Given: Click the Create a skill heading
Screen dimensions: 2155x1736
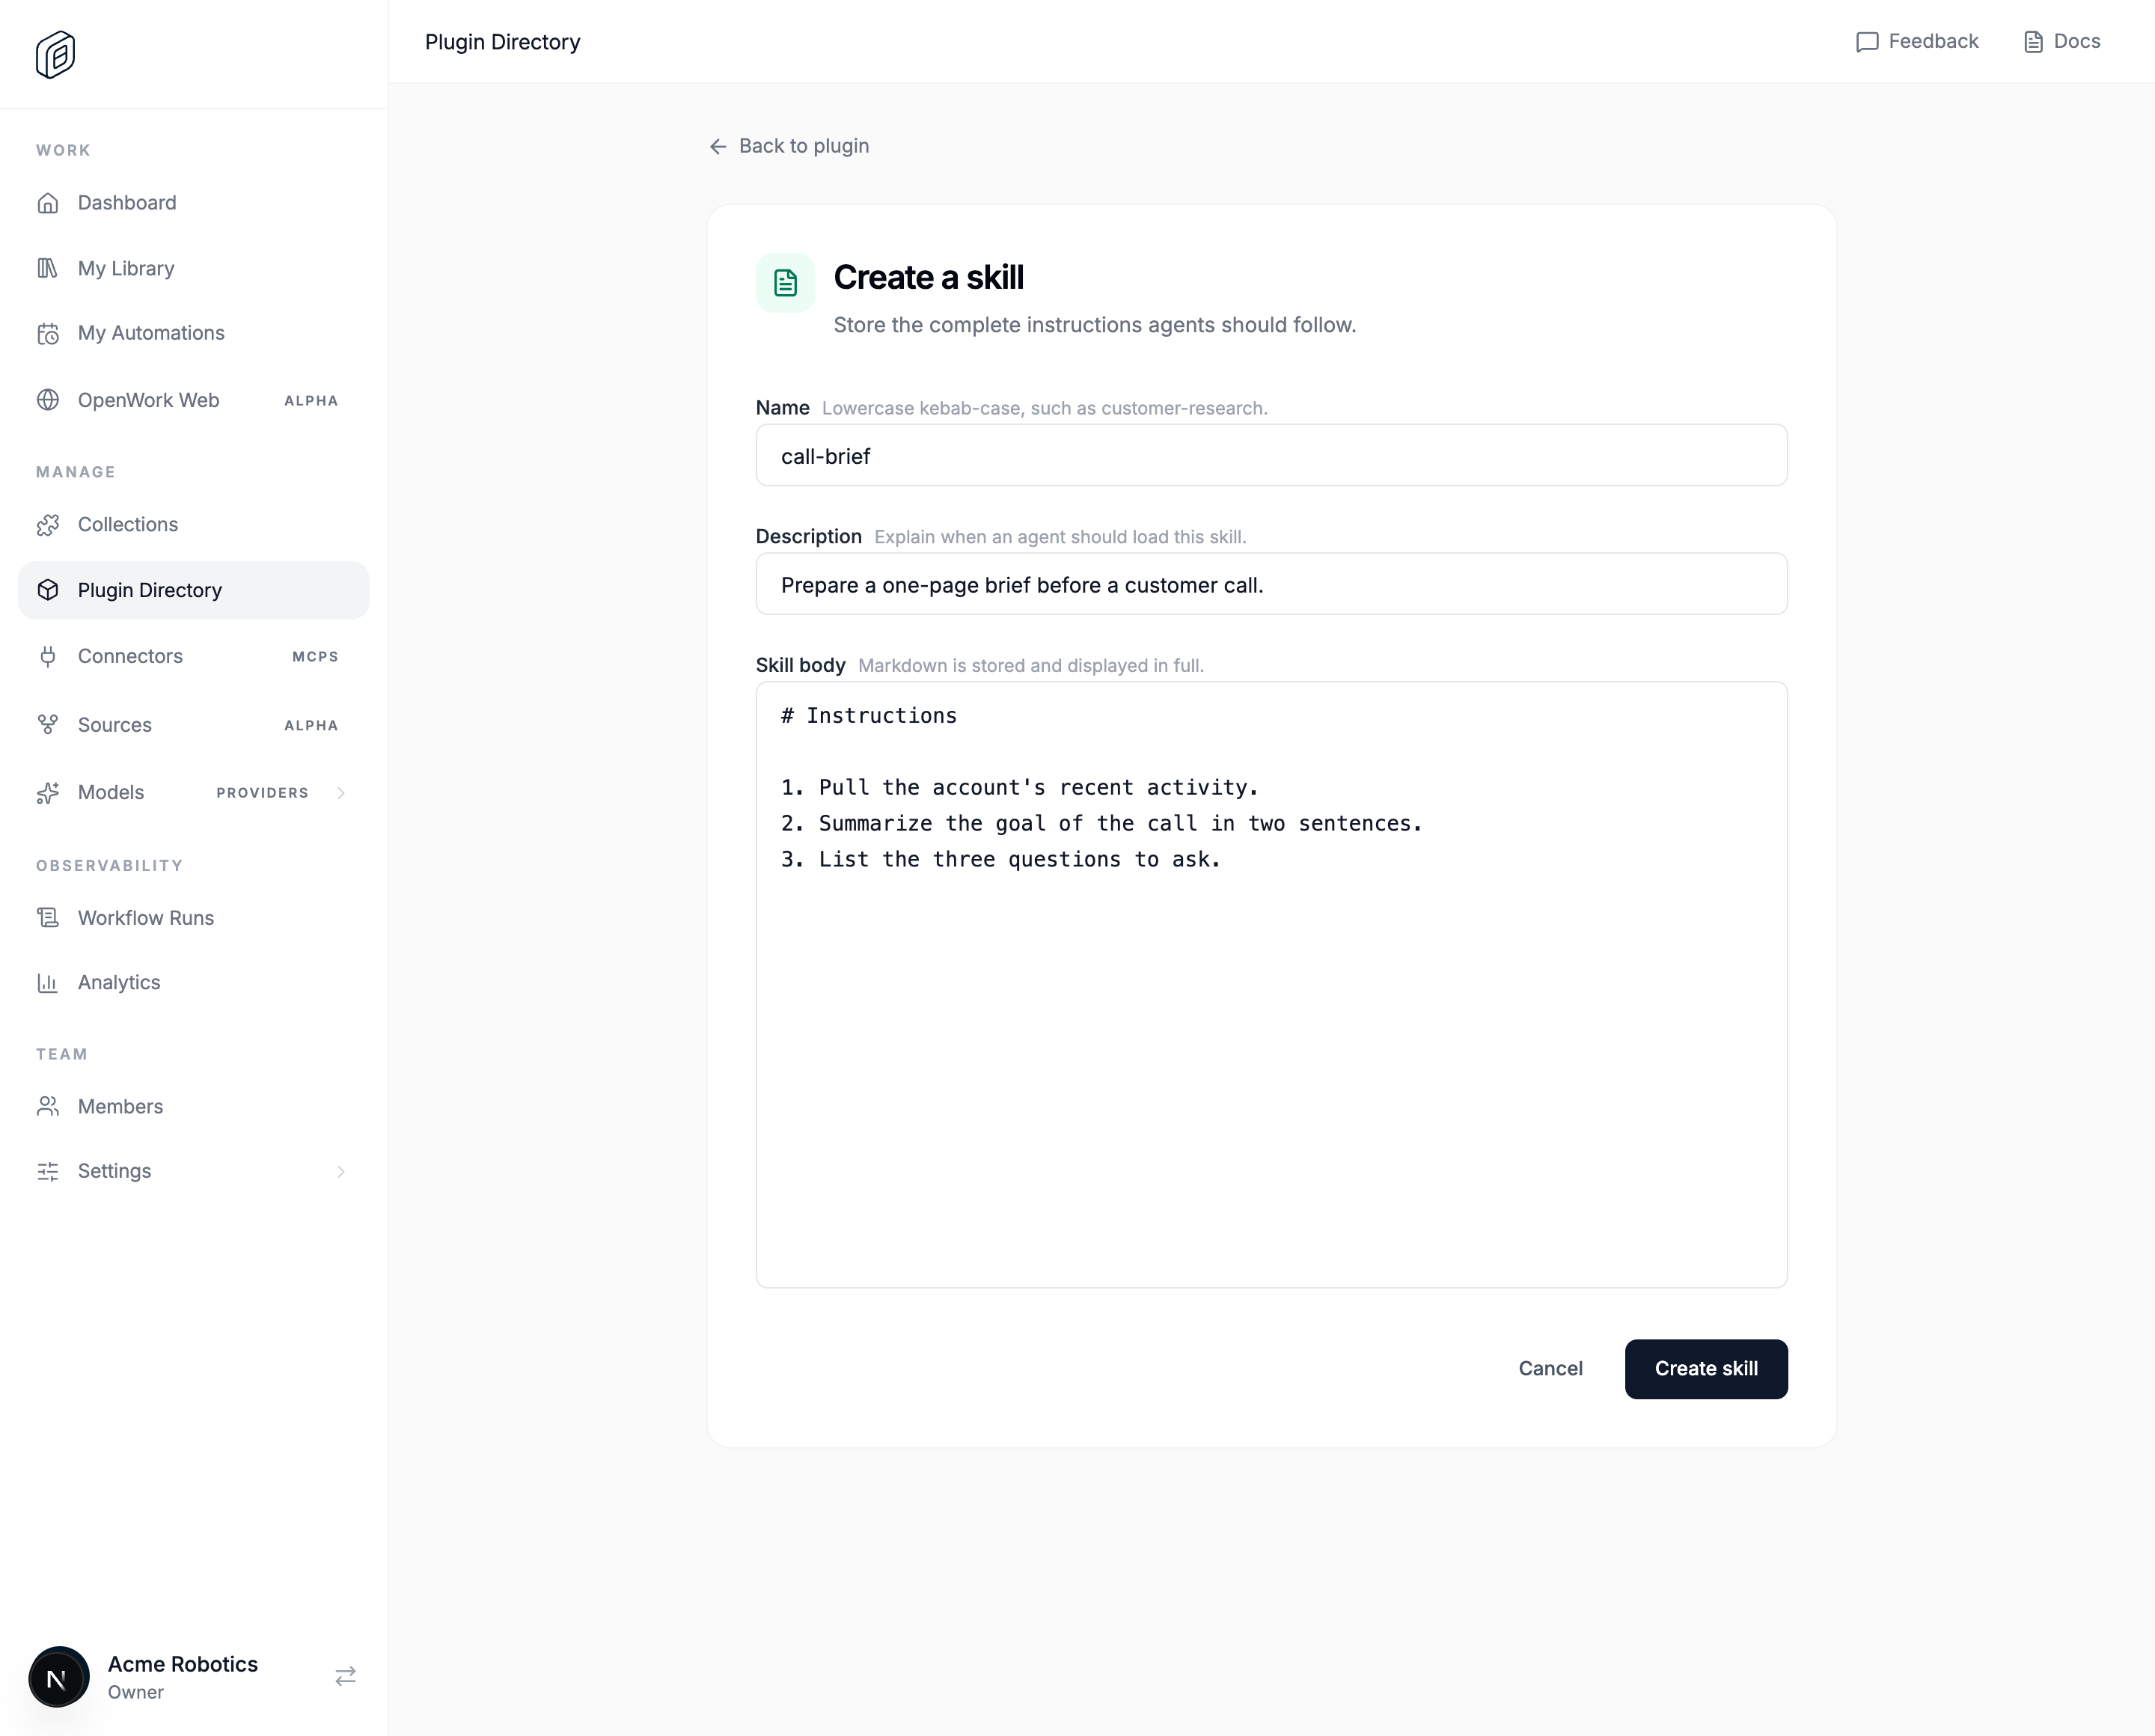Looking at the screenshot, I should point(928,278).
